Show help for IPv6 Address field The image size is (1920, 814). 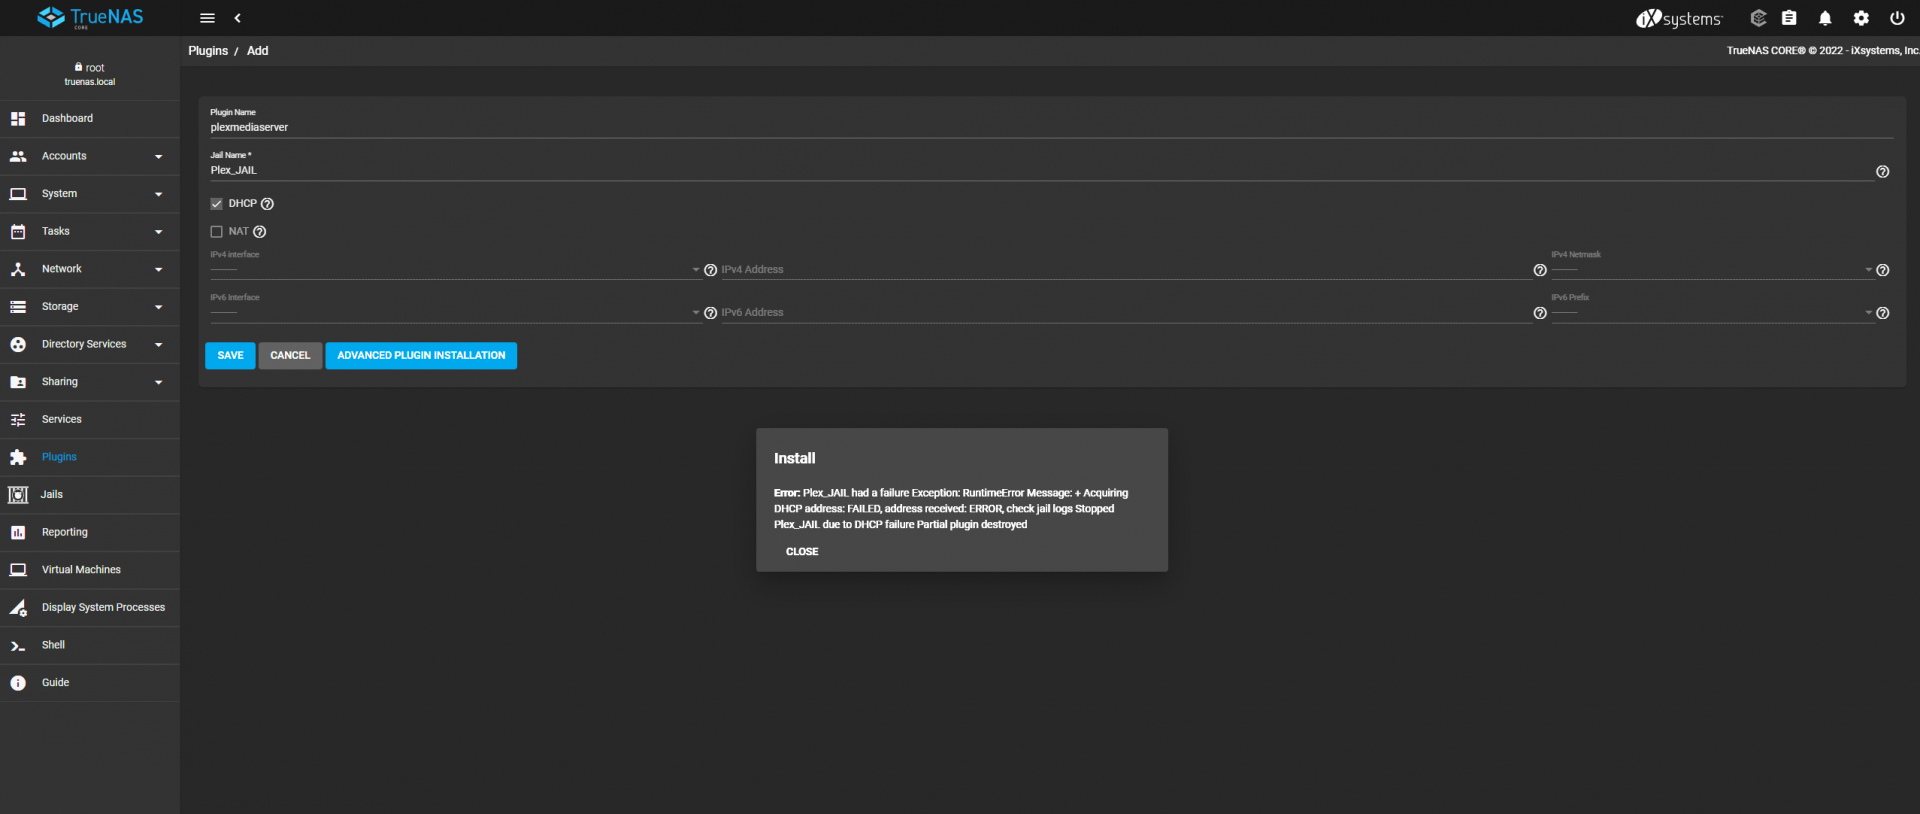[x=1540, y=313]
